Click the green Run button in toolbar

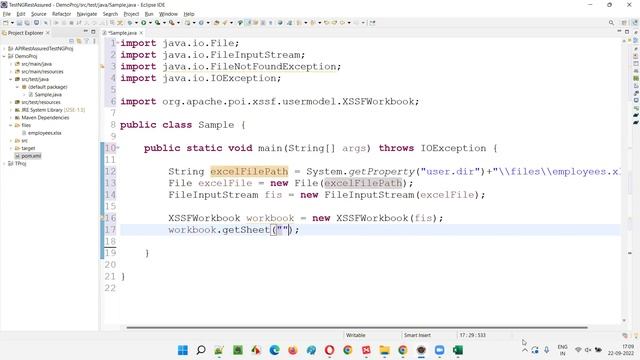(x=144, y=23)
